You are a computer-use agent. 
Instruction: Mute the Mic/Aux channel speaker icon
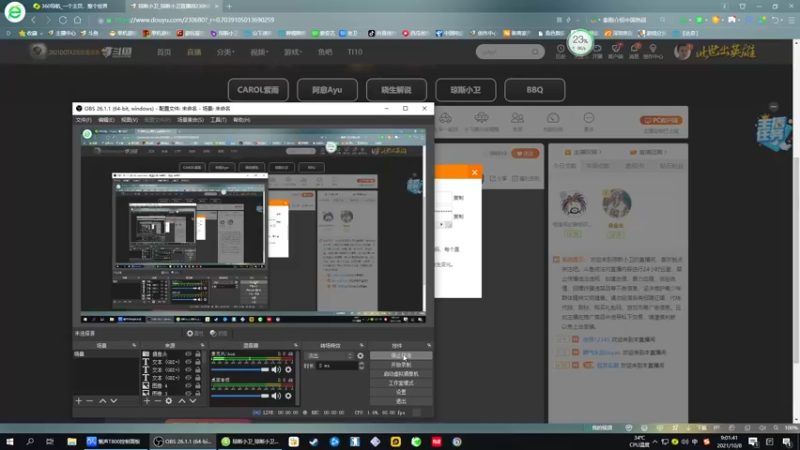click(276, 369)
